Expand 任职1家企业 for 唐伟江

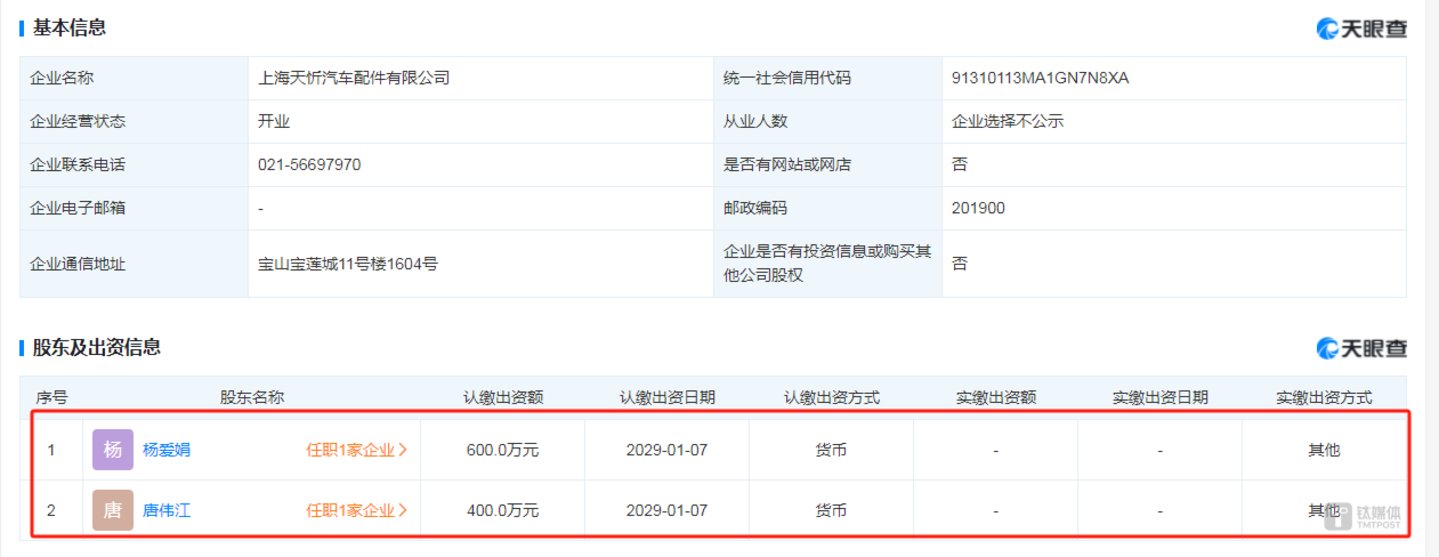[356, 510]
